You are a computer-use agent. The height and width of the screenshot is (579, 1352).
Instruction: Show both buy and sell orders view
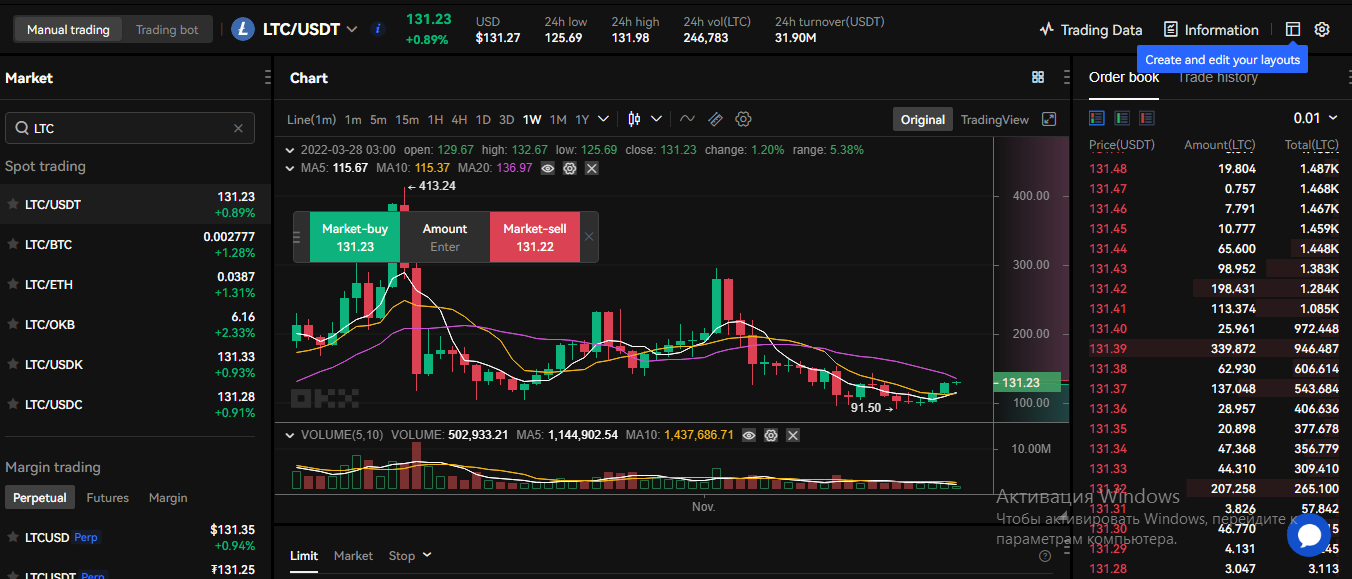[x=1097, y=118]
